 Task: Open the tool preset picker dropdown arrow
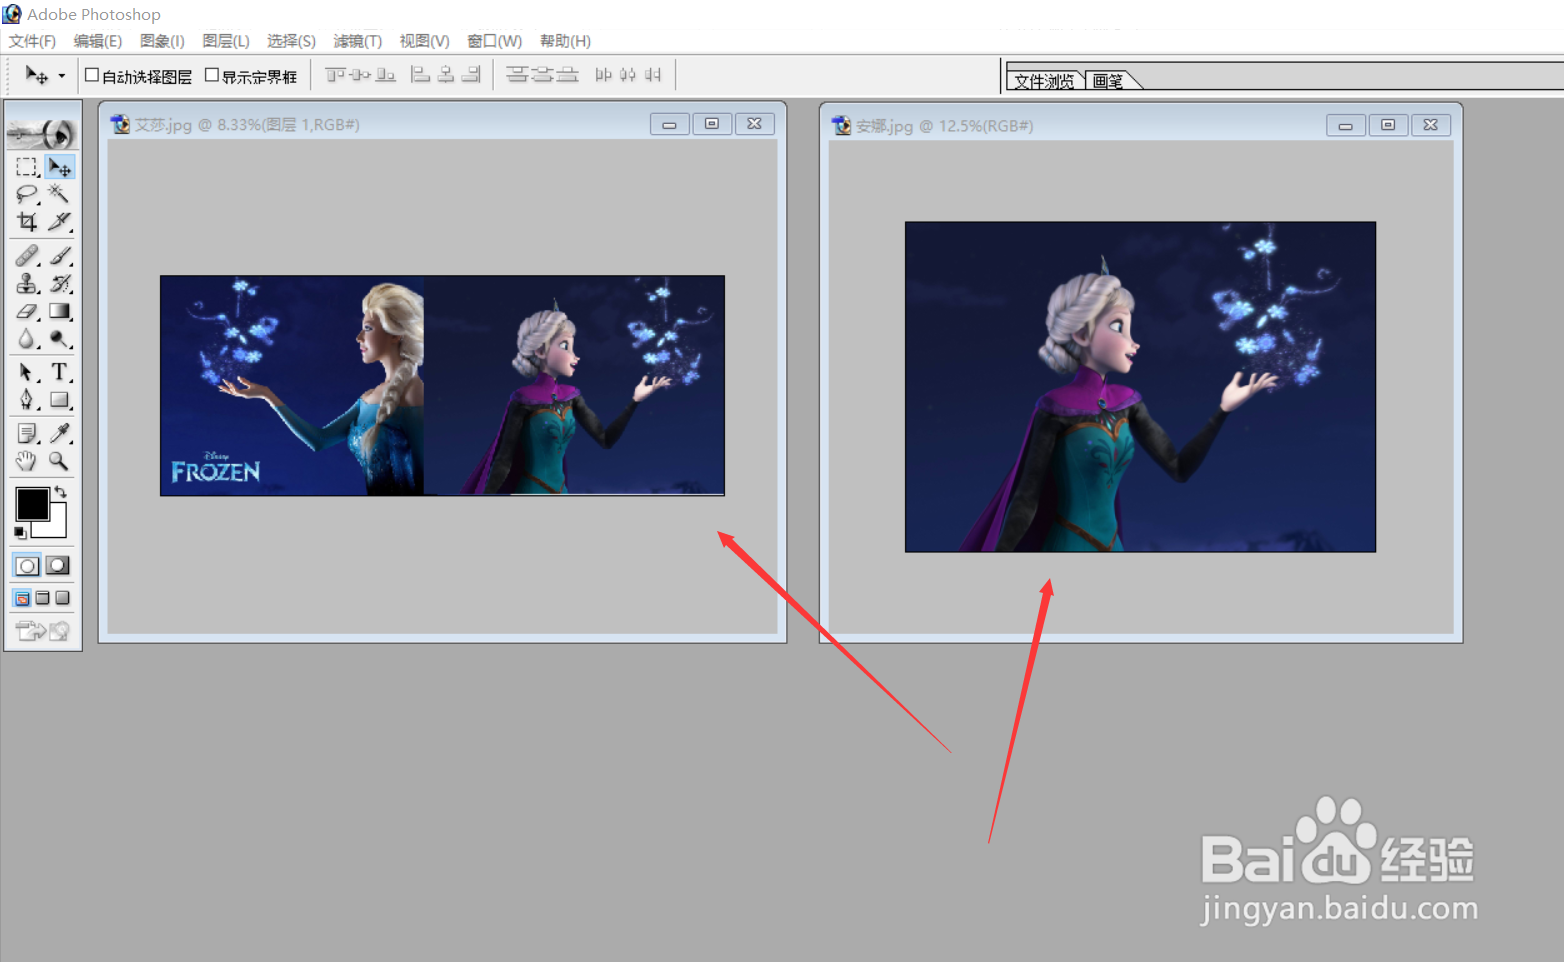[62, 76]
